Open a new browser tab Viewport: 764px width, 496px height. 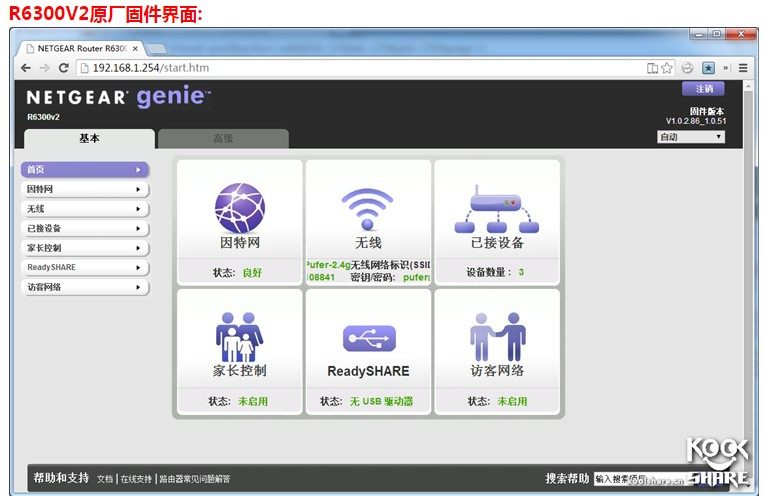coord(156,48)
